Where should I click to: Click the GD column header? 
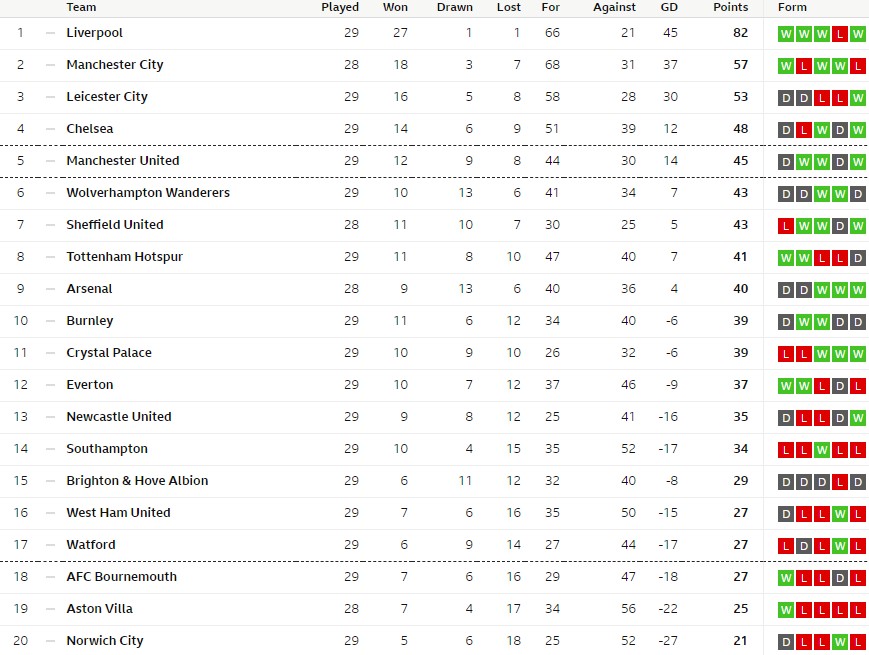(669, 7)
